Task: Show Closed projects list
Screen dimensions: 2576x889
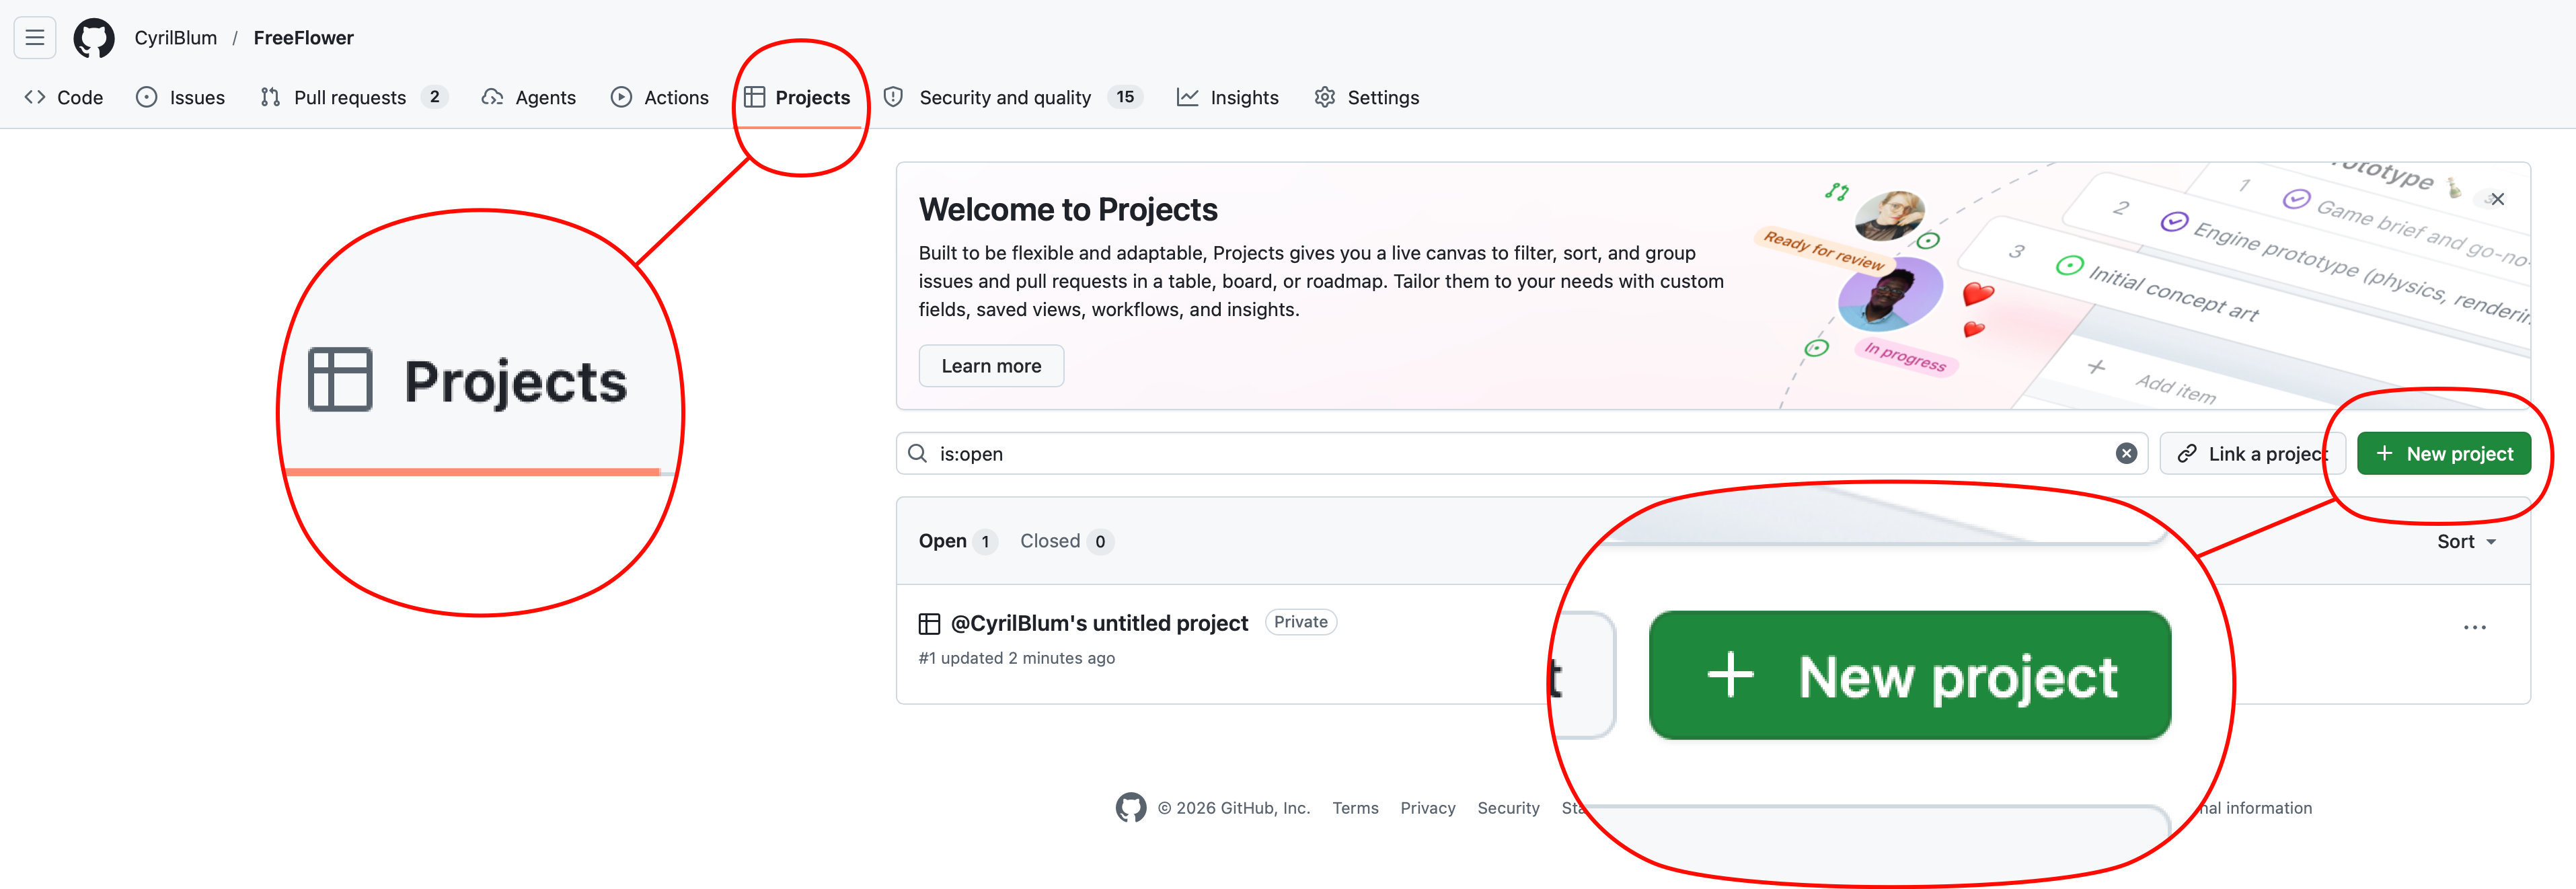Action: (x=1066, y=541)
